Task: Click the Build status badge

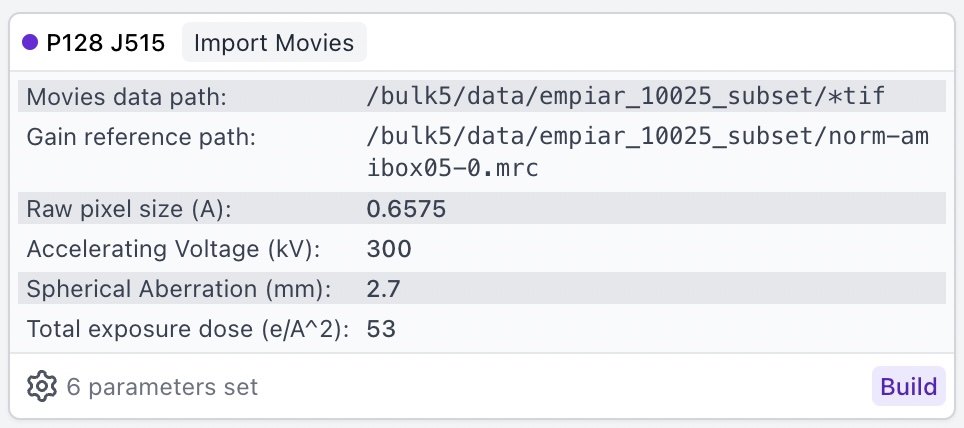Action: pos(909,386)
